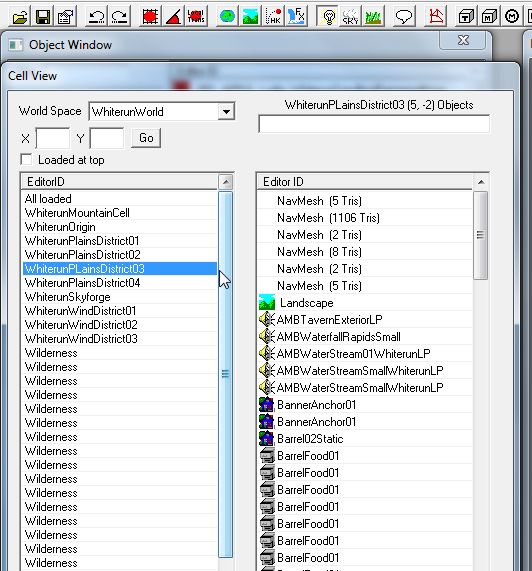The height and width of the screenshot is (571, 532).
Task: Select WhiterunWindDistrict01 cell
Action: pos(119,311)
